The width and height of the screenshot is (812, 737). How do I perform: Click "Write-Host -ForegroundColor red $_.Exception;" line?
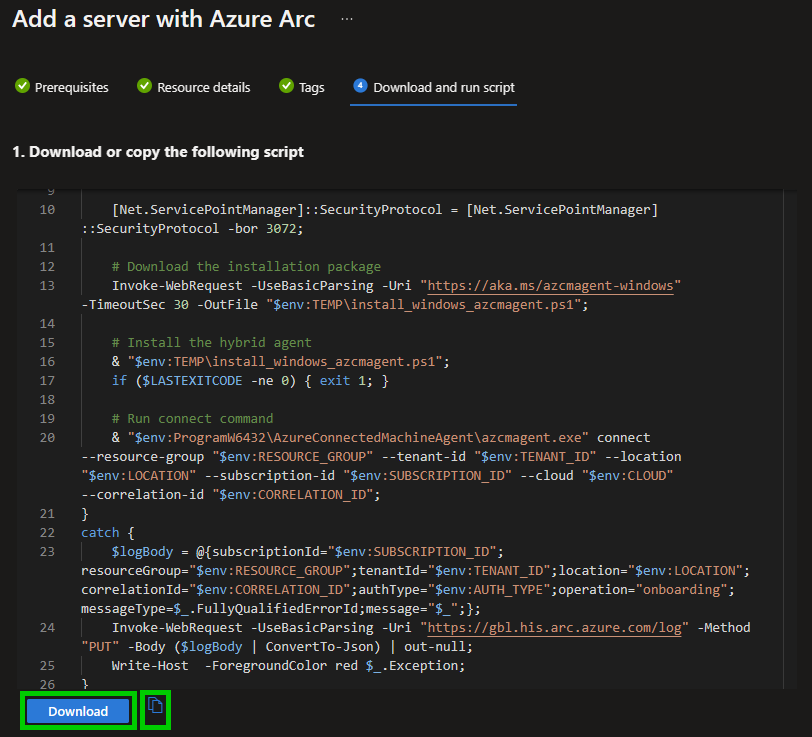pos(288,666)
